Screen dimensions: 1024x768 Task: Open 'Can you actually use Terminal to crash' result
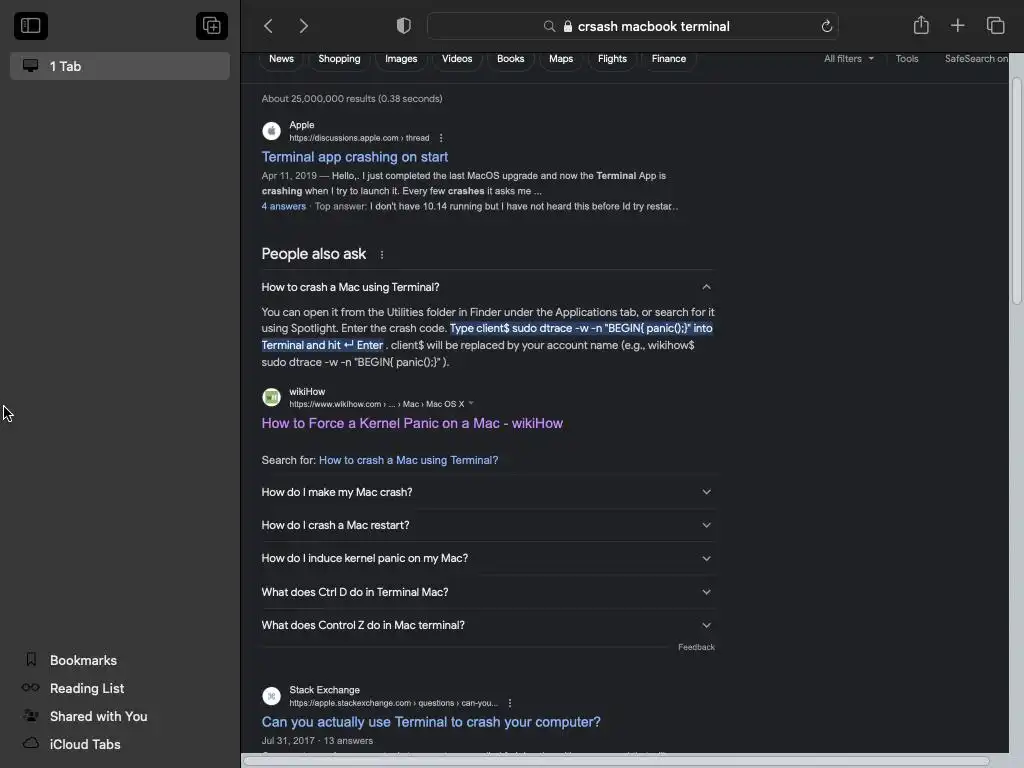(431, 722)
